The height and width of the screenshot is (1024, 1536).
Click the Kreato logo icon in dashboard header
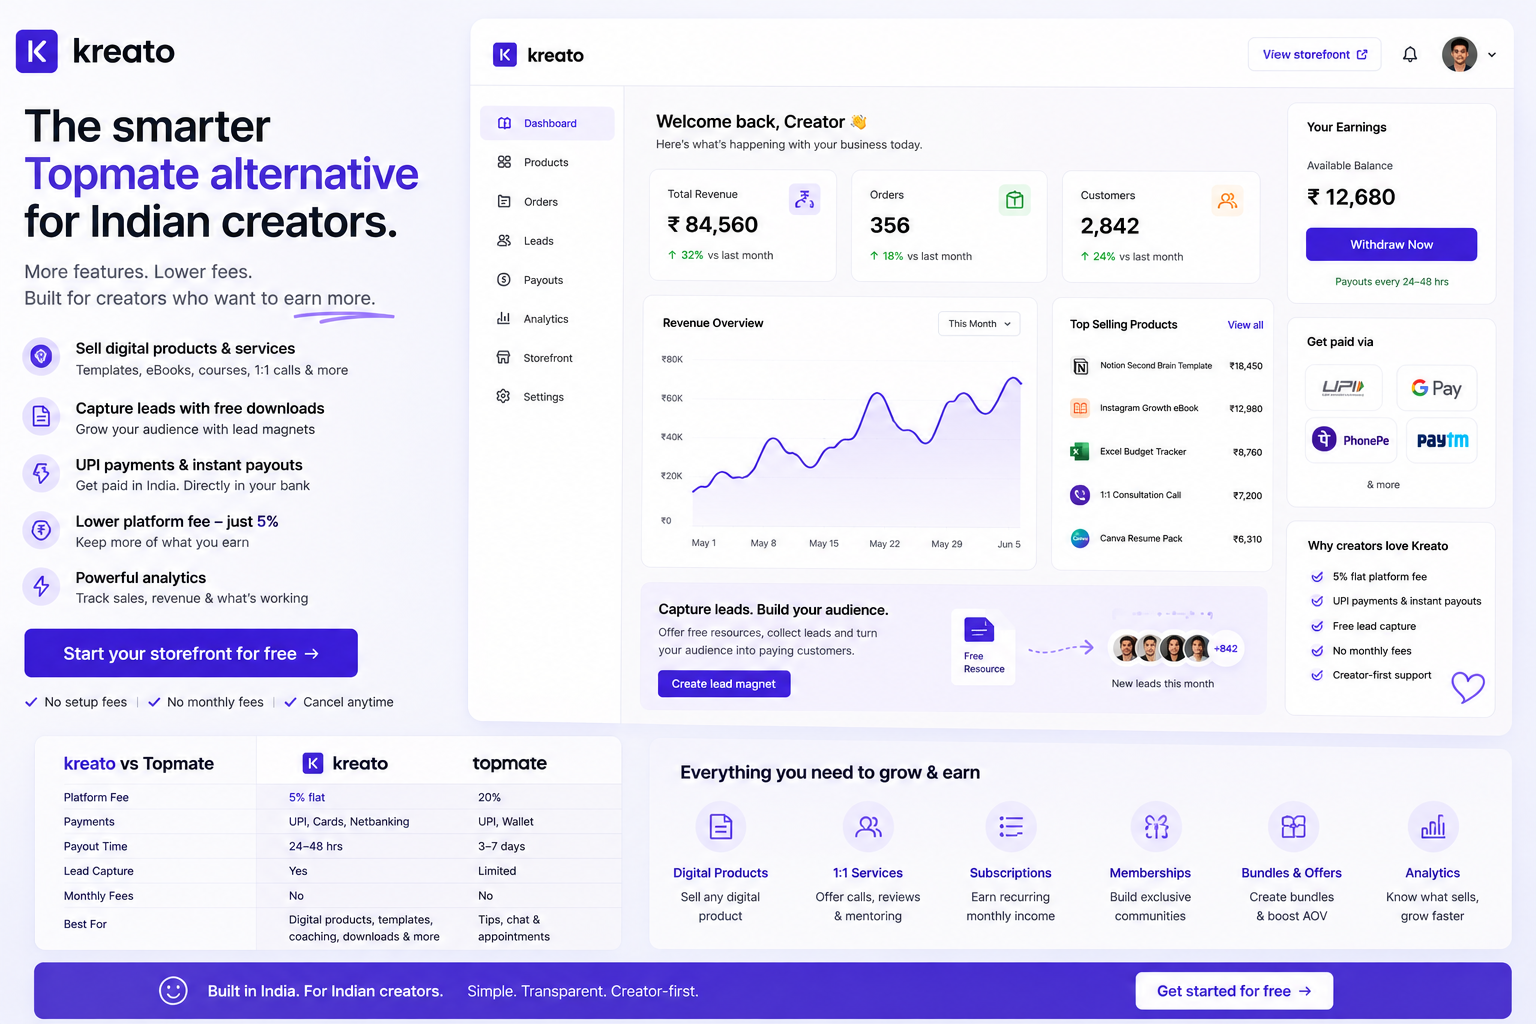pyautogui.click(x=505, y=55)
